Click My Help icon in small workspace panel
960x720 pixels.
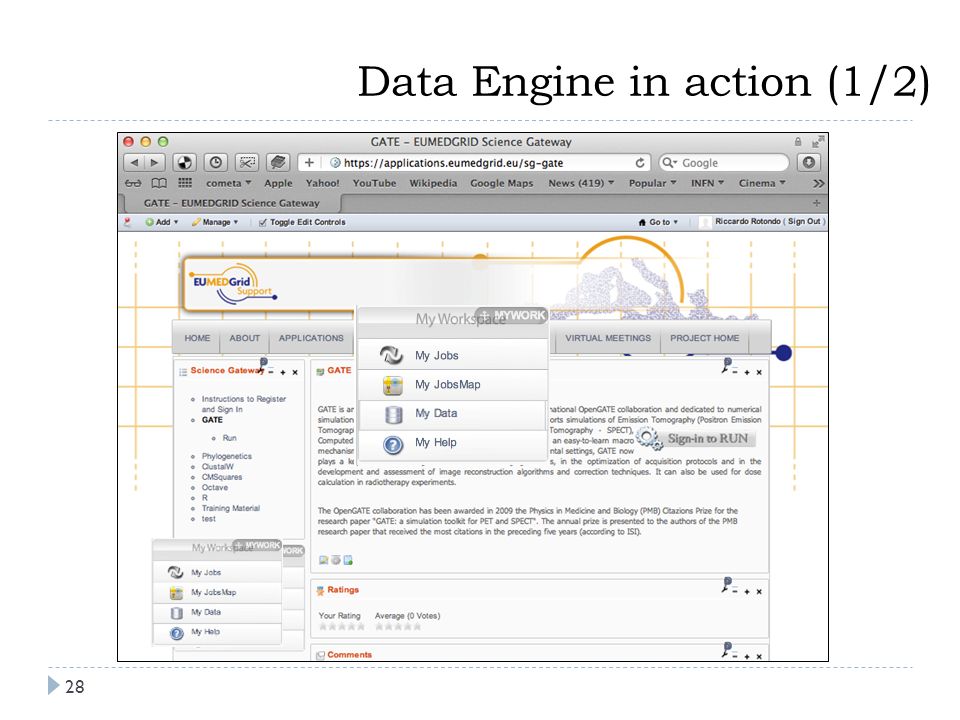[x=176, y=633]
